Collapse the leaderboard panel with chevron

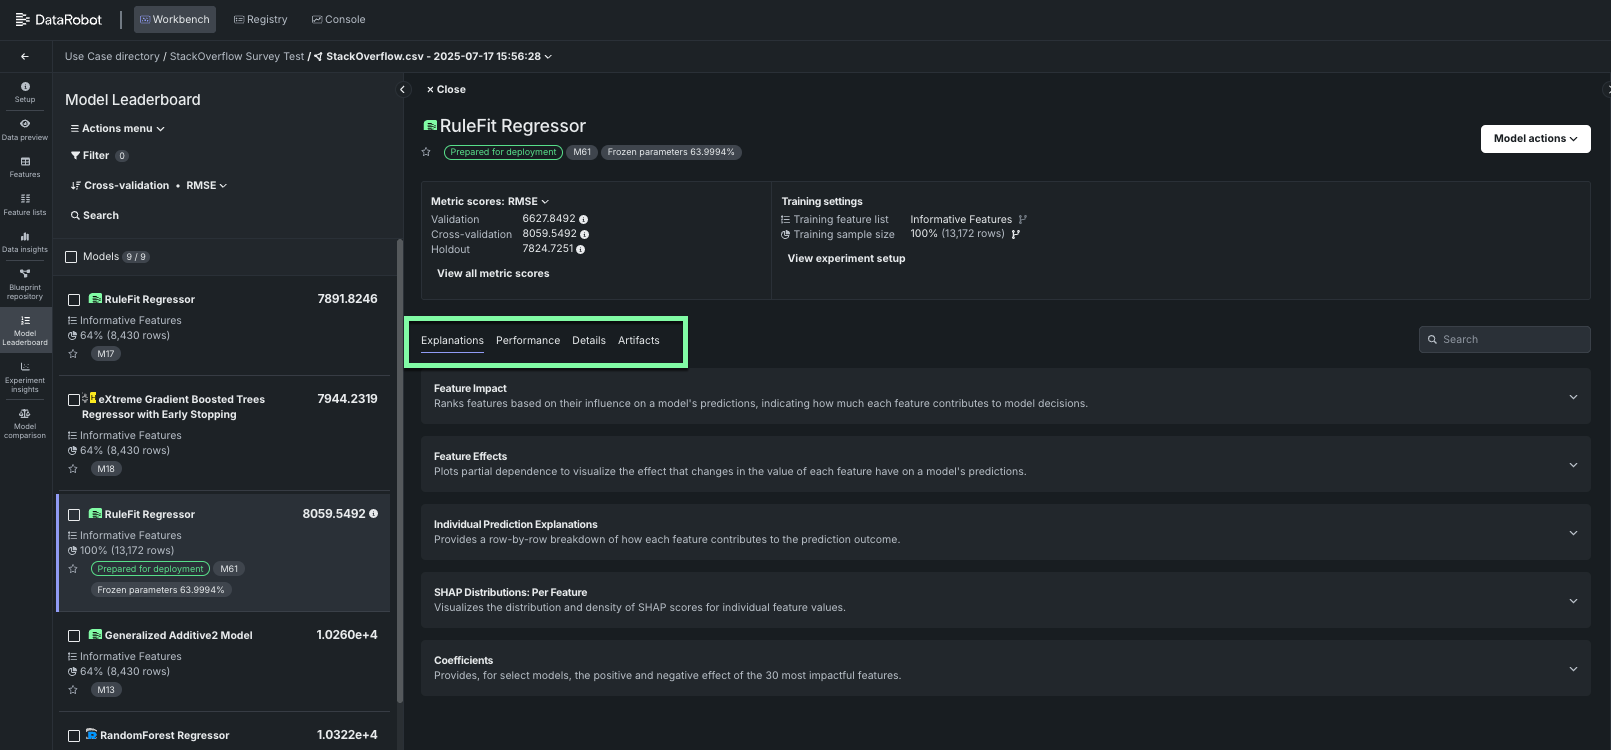point(403,90)
